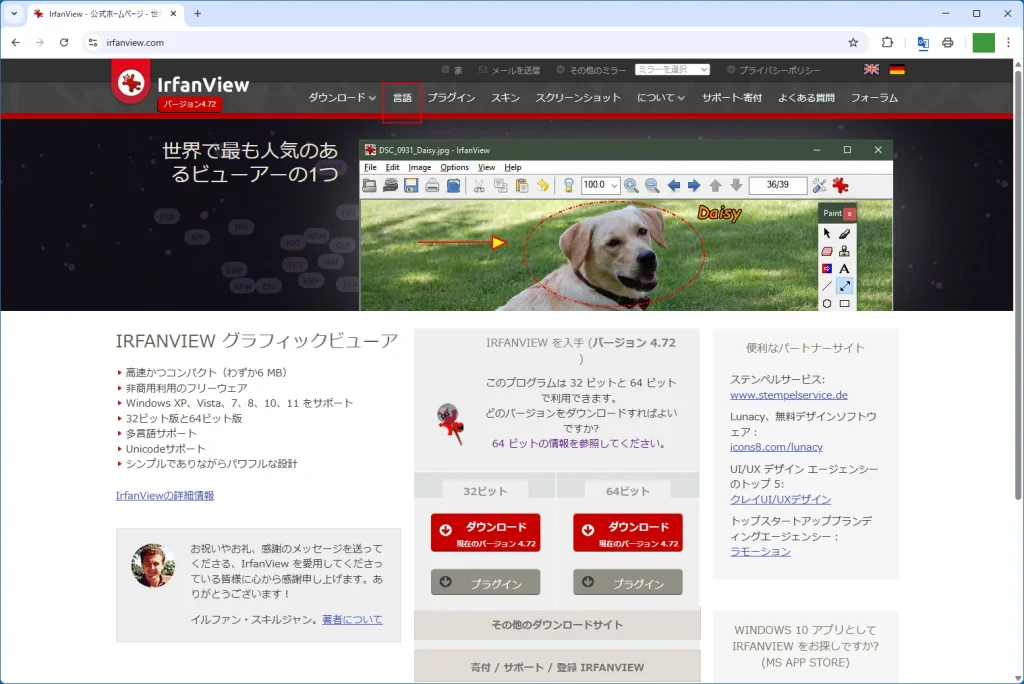Click the Copy toolbar icon in IrfanView
Image resolution: width=1024 pixels, height=684 pixels.
tap(501, 186)
